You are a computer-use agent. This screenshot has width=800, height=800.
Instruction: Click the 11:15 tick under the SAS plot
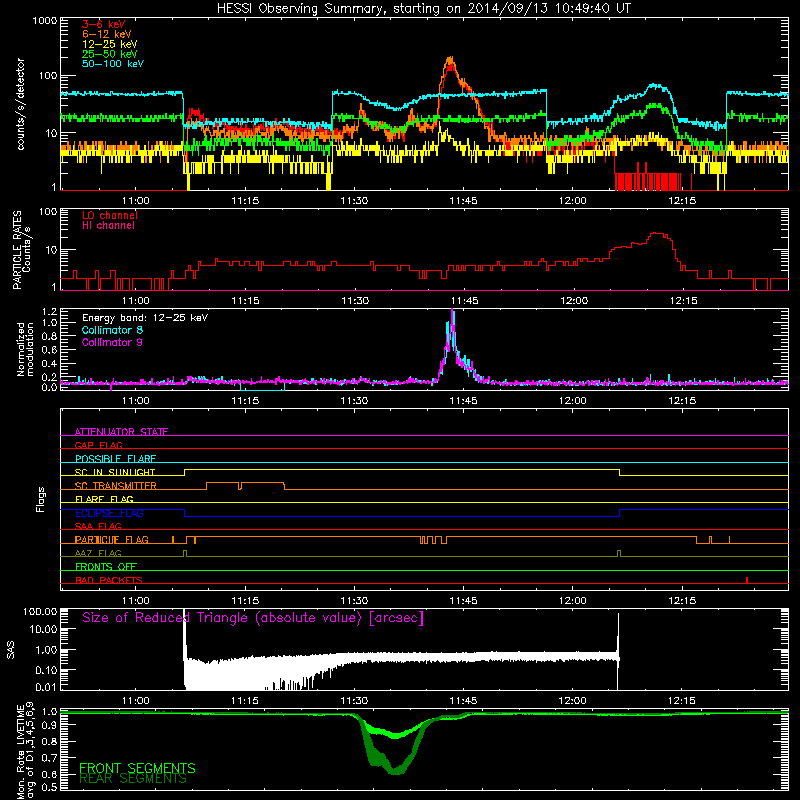click(245, 701)
